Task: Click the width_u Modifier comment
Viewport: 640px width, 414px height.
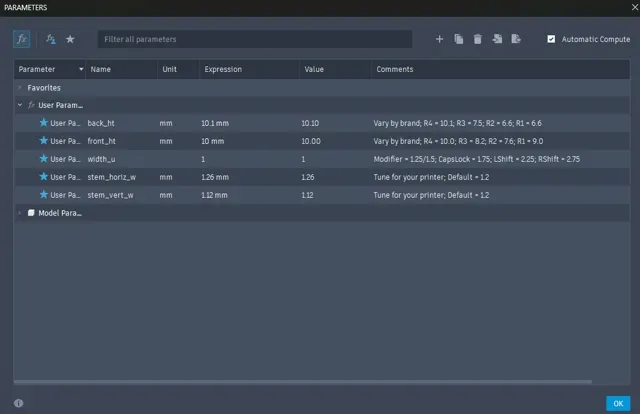Action: [476, 159]
